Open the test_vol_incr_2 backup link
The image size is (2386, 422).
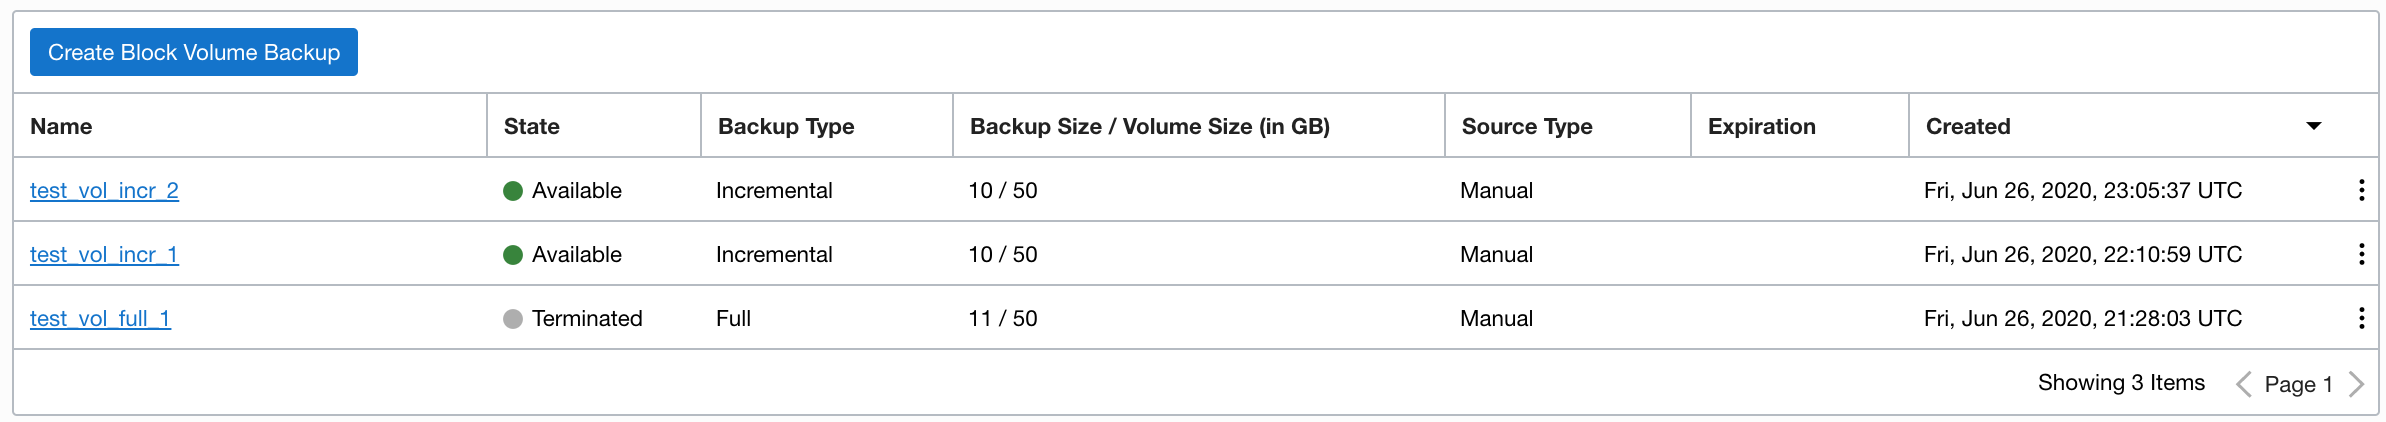(x=104, y=190)
